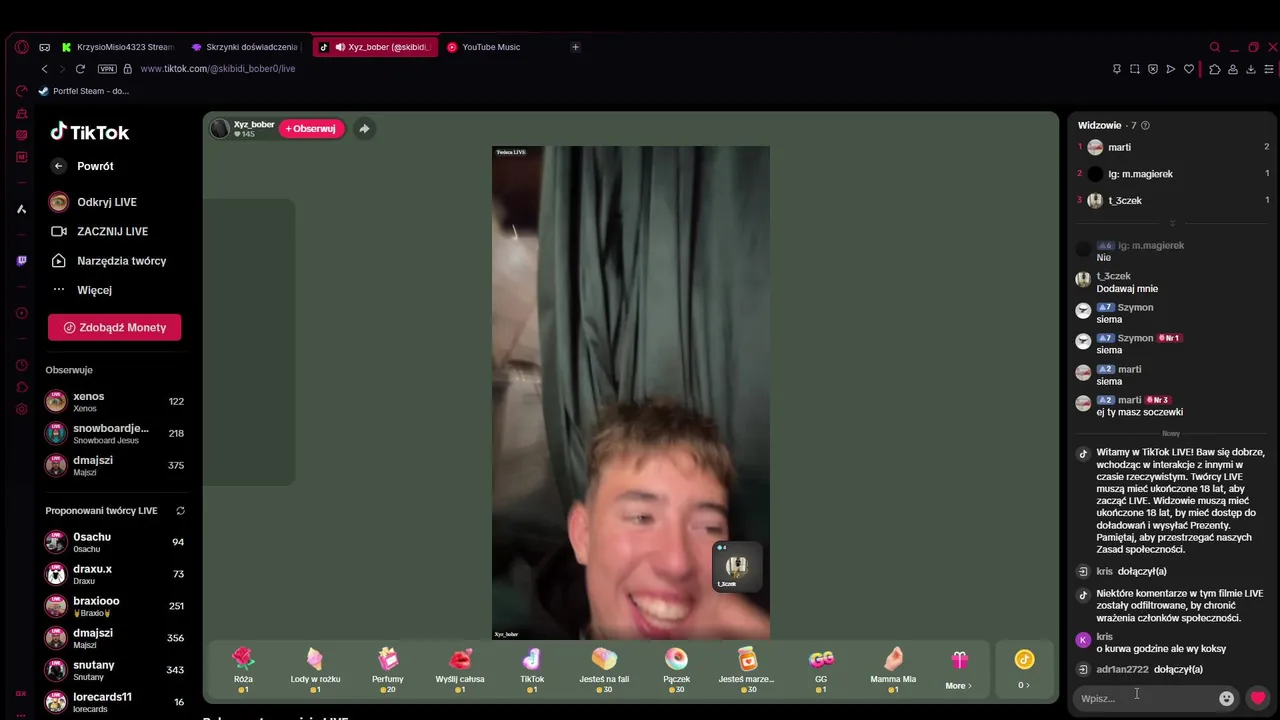The height and width of the screenshot is (720, 1280).
Task: Open snutany suggested live creator
Action: (115, 670)
